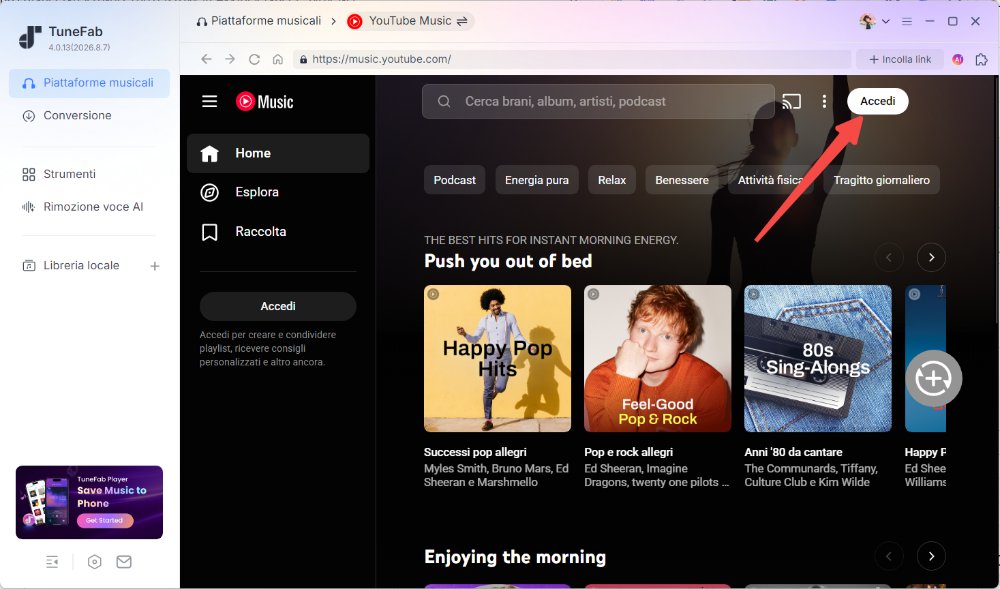
Task: Switch platform via YouTube Music selector
Action: click(x=408, y=21)
